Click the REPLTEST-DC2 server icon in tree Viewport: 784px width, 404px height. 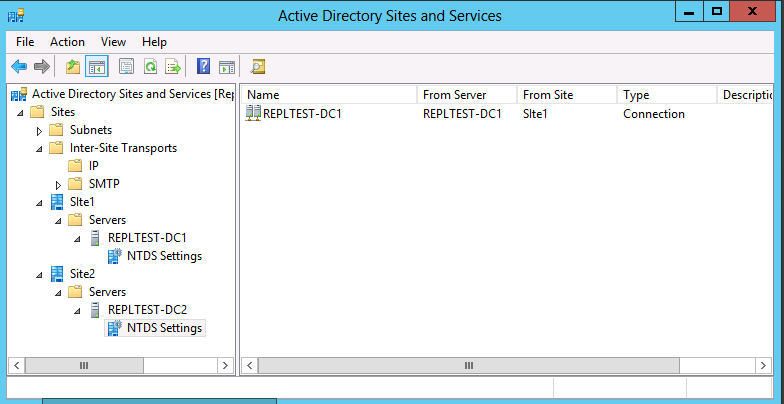[x=95, y=310]
